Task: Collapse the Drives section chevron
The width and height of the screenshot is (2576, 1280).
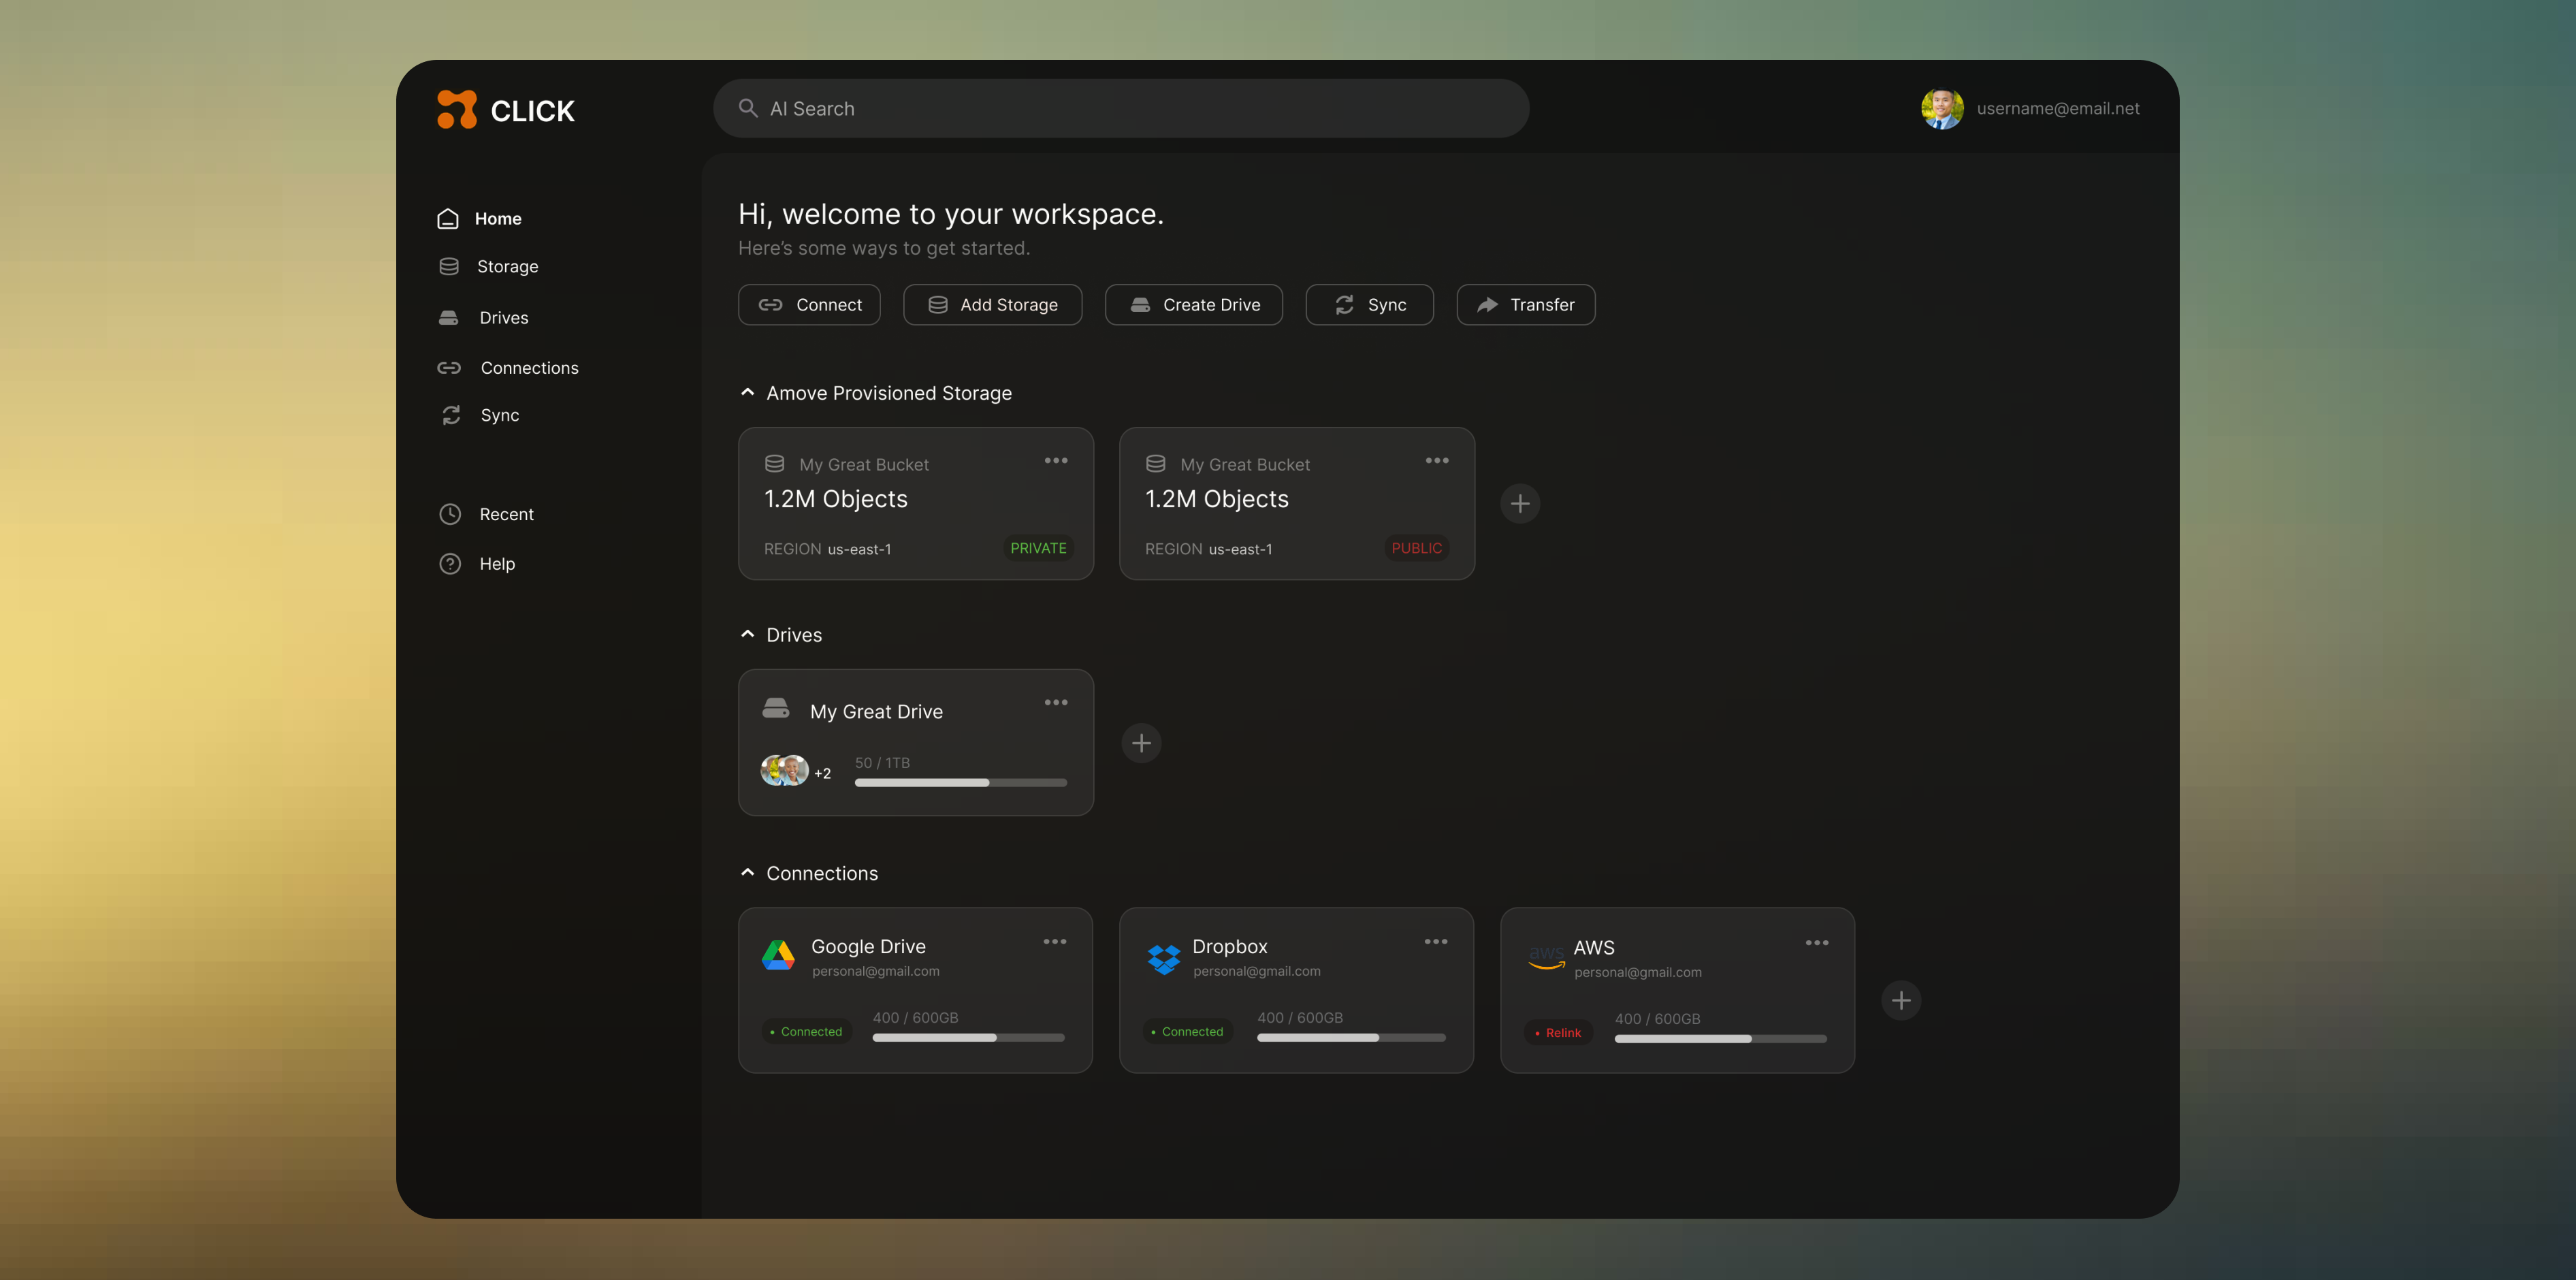Action: [x=747, y=635]
